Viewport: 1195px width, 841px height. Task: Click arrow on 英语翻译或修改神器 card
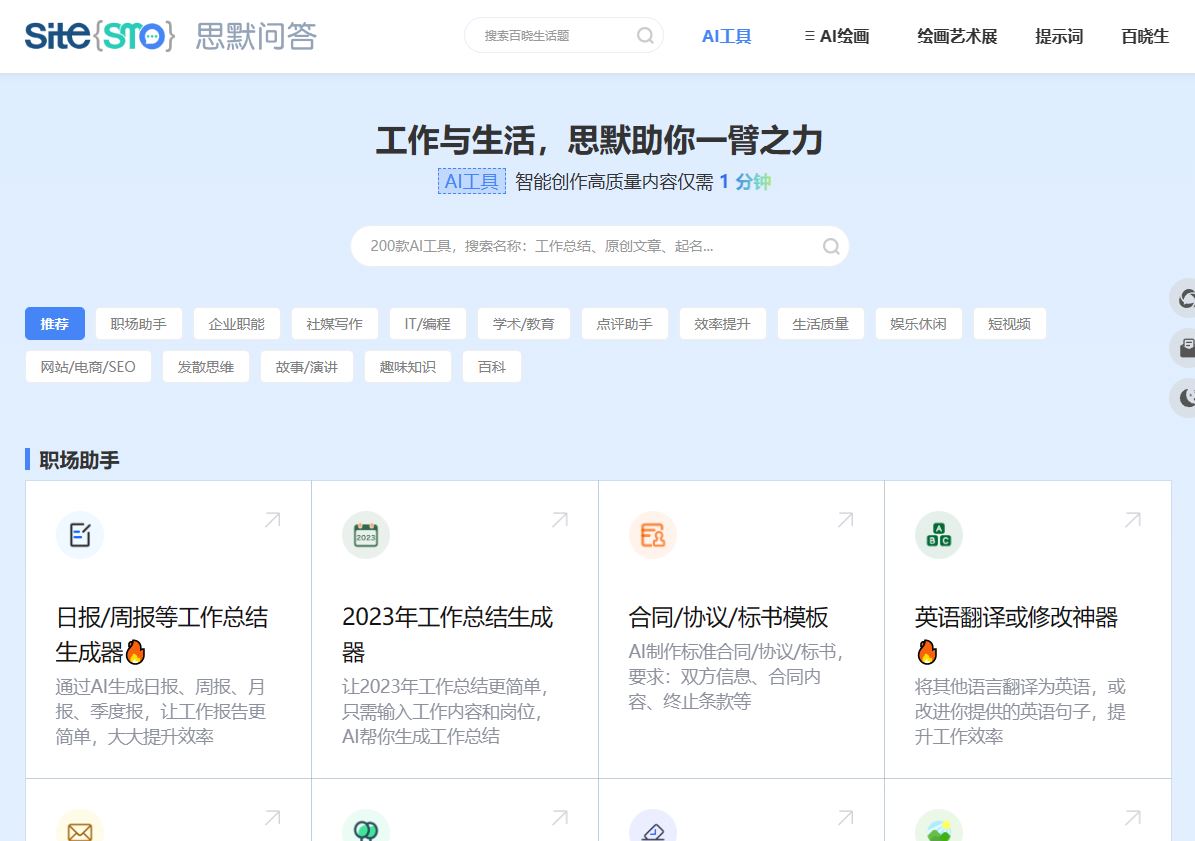(x=1133, y=520)
